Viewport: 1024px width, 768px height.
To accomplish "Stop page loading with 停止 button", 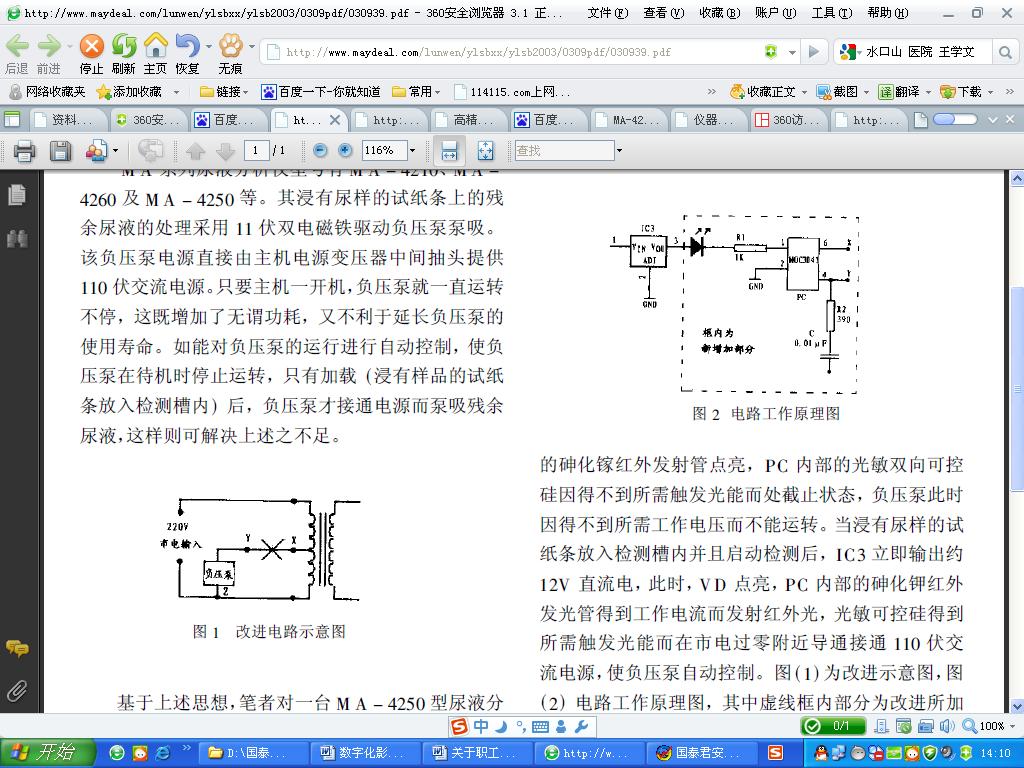I will point(91,46).
